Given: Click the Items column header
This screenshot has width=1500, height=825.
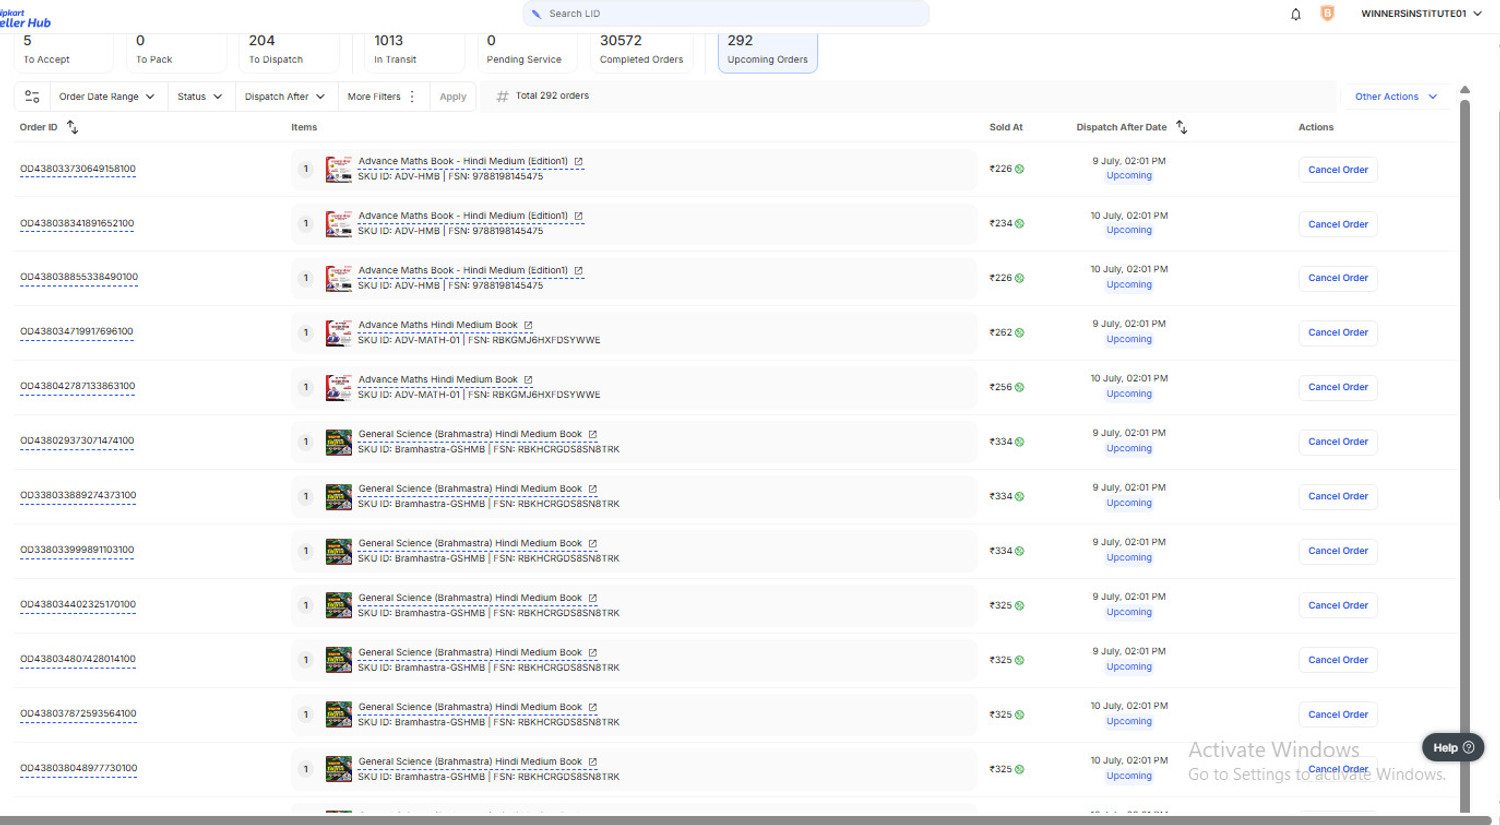Looking at the screenshot, I should click(x=304, y=127).
